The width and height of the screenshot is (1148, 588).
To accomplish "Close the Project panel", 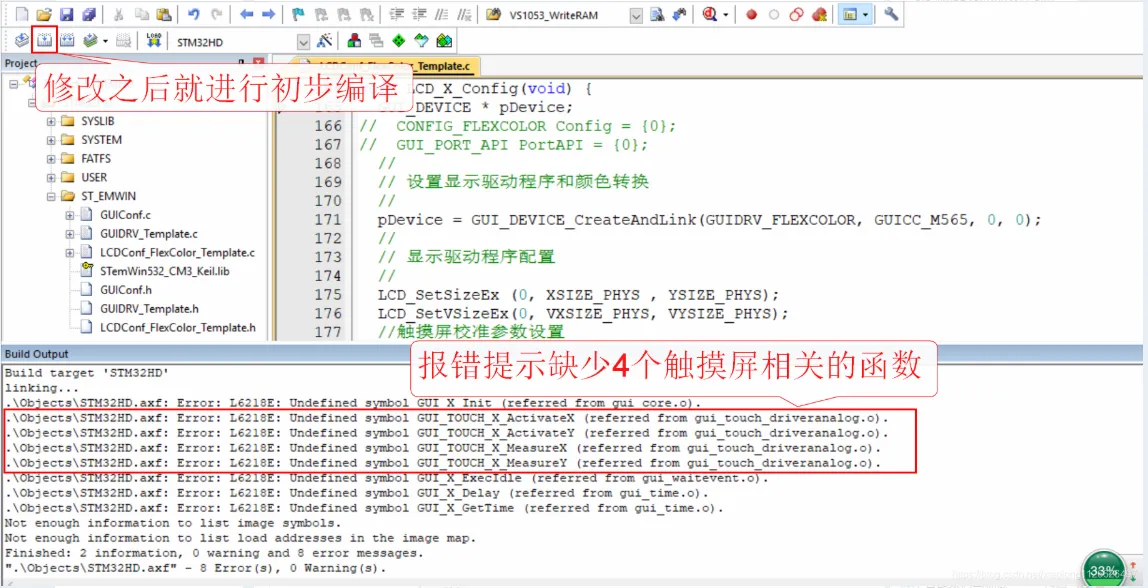I will pos(258,63).
